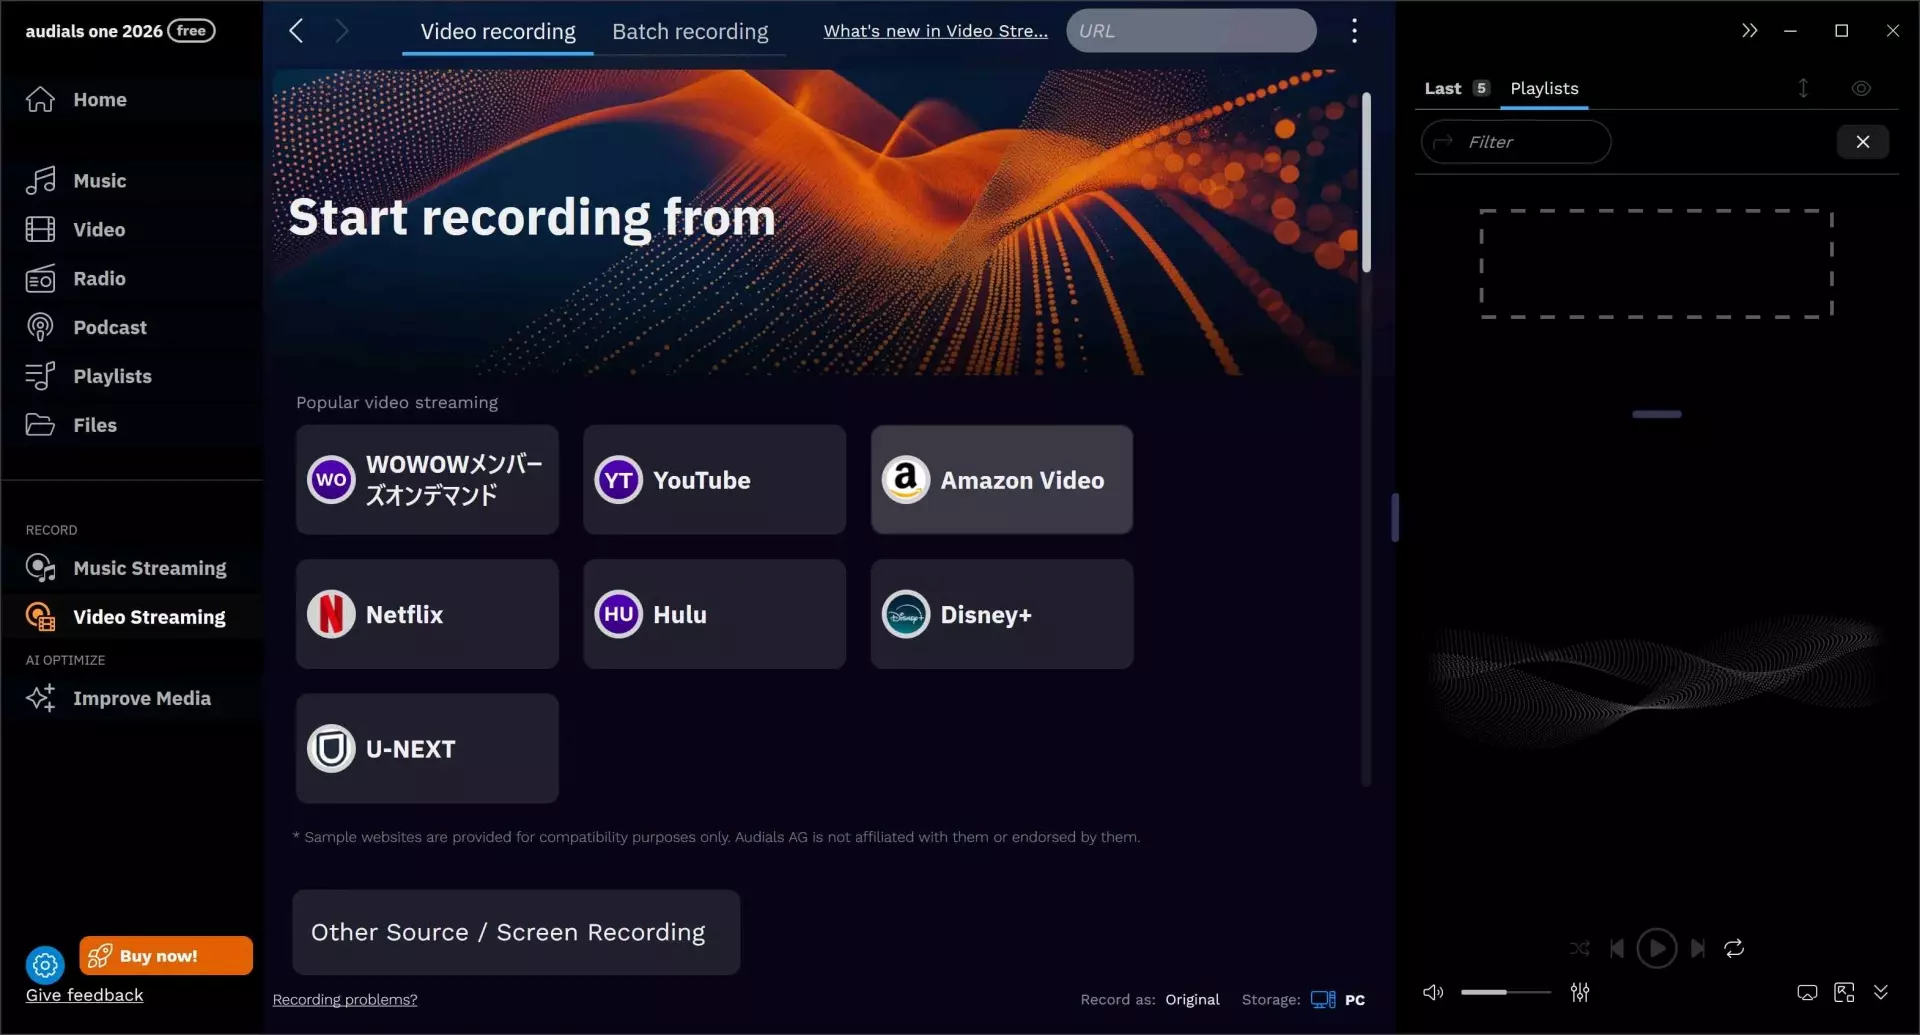Toggle repeat playback
Image resolution: width=1920 pixels, height=1035 pixels.
point(1734,948)
